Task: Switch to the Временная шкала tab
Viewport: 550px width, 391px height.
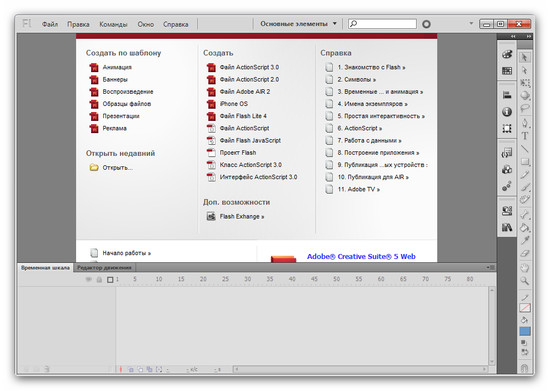Action: [45, 268]
